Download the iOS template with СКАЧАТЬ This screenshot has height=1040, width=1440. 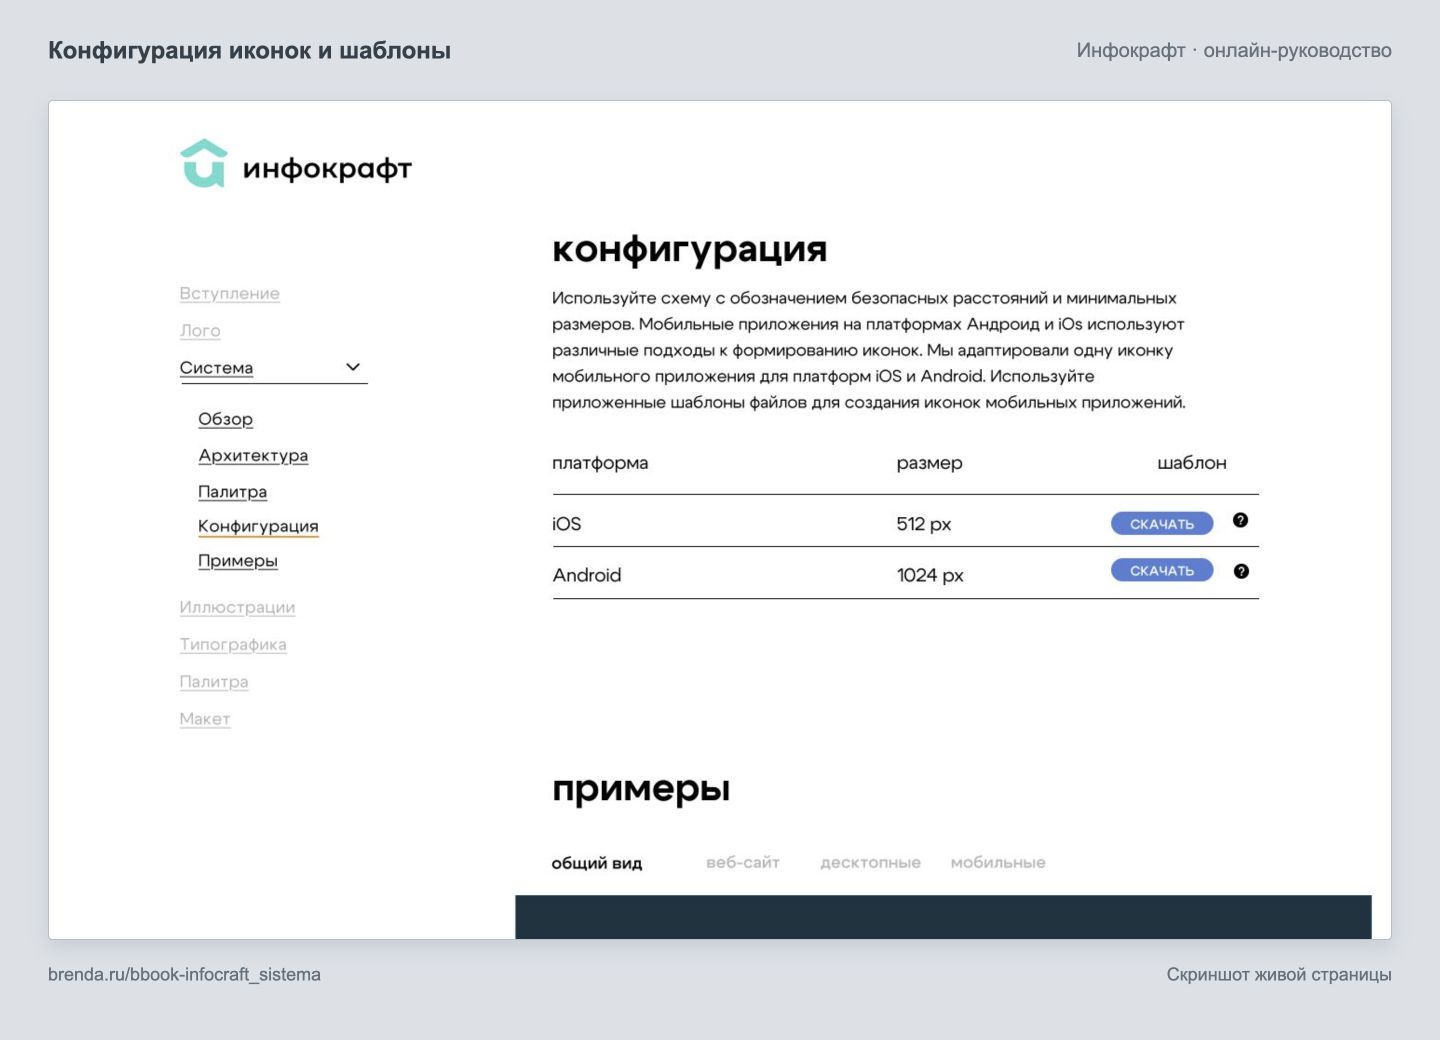coord(1162,523)
